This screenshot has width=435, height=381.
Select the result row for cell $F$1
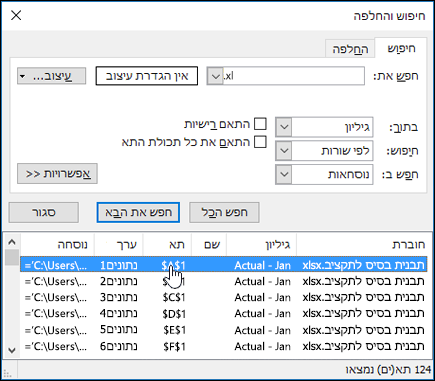pyautogui.click(x=224, y=346)
